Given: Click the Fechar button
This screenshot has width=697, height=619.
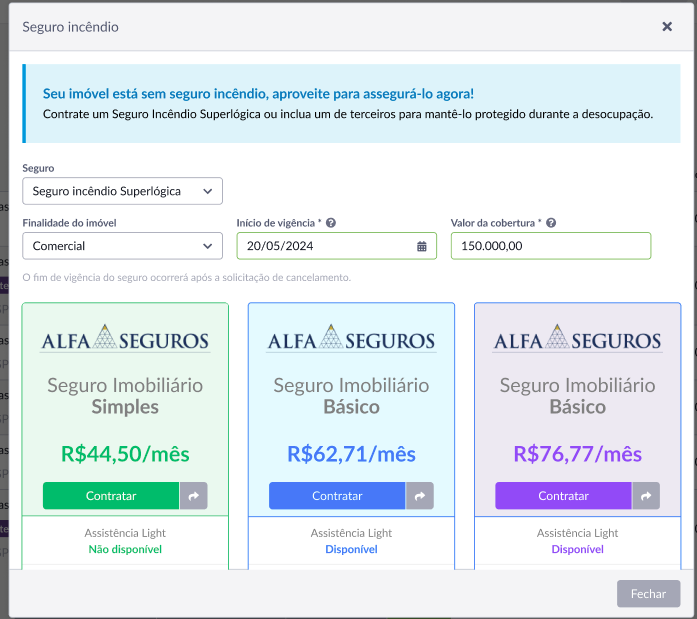Looking at the screenshot, I should 648,594.
